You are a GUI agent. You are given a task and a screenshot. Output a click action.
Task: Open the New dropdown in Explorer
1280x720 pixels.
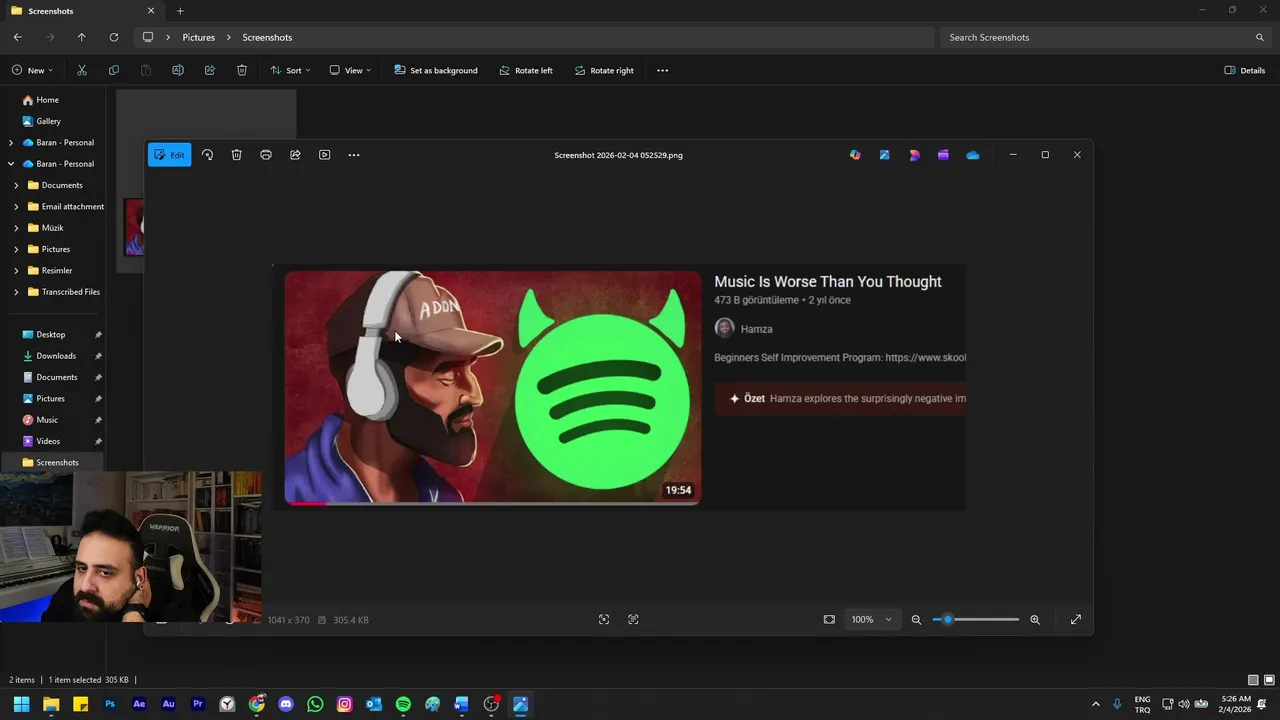32,71
